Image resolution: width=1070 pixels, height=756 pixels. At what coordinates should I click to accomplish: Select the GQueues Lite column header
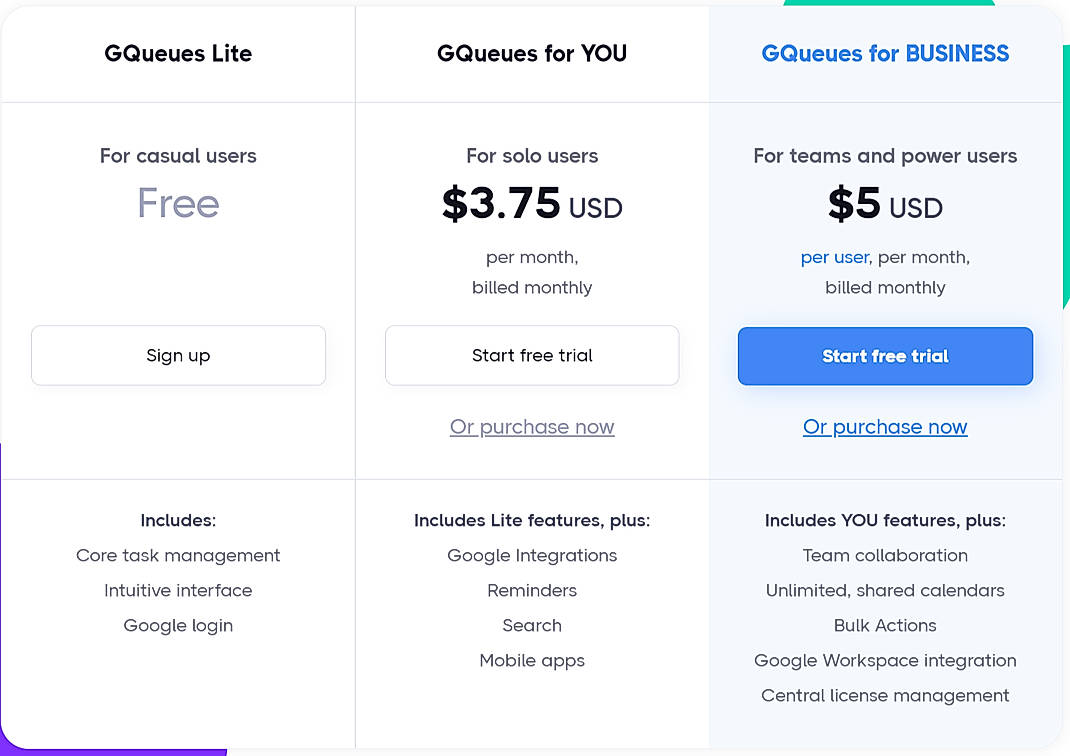(178, 54)
